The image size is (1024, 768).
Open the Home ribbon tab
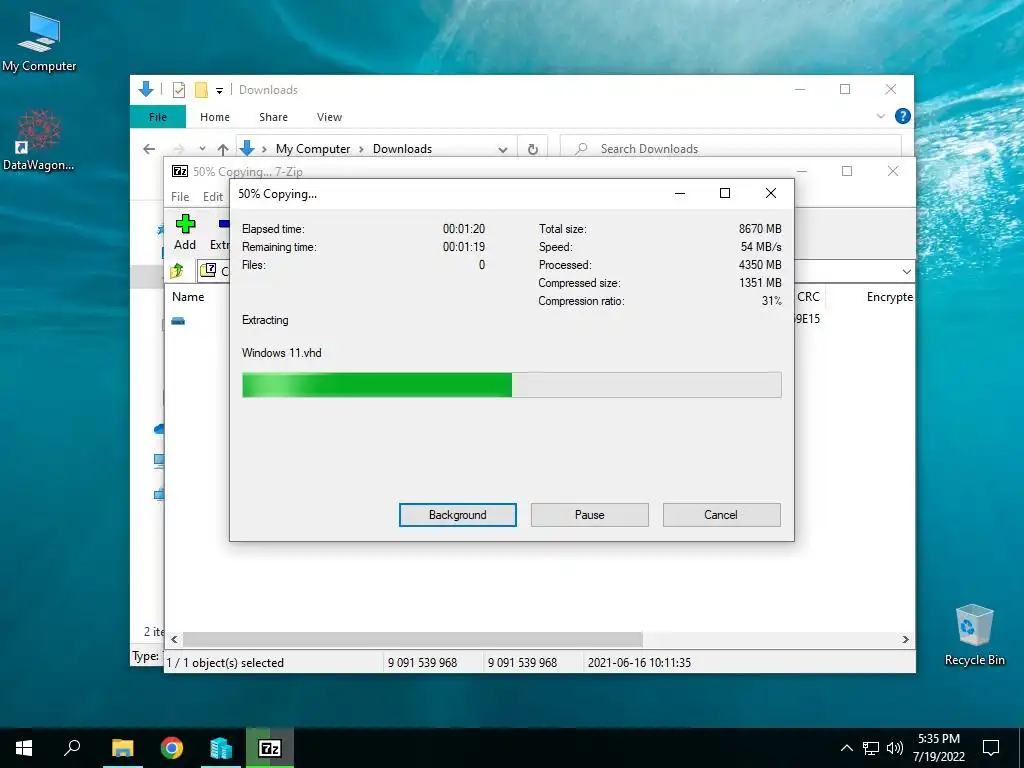(215, 117)
